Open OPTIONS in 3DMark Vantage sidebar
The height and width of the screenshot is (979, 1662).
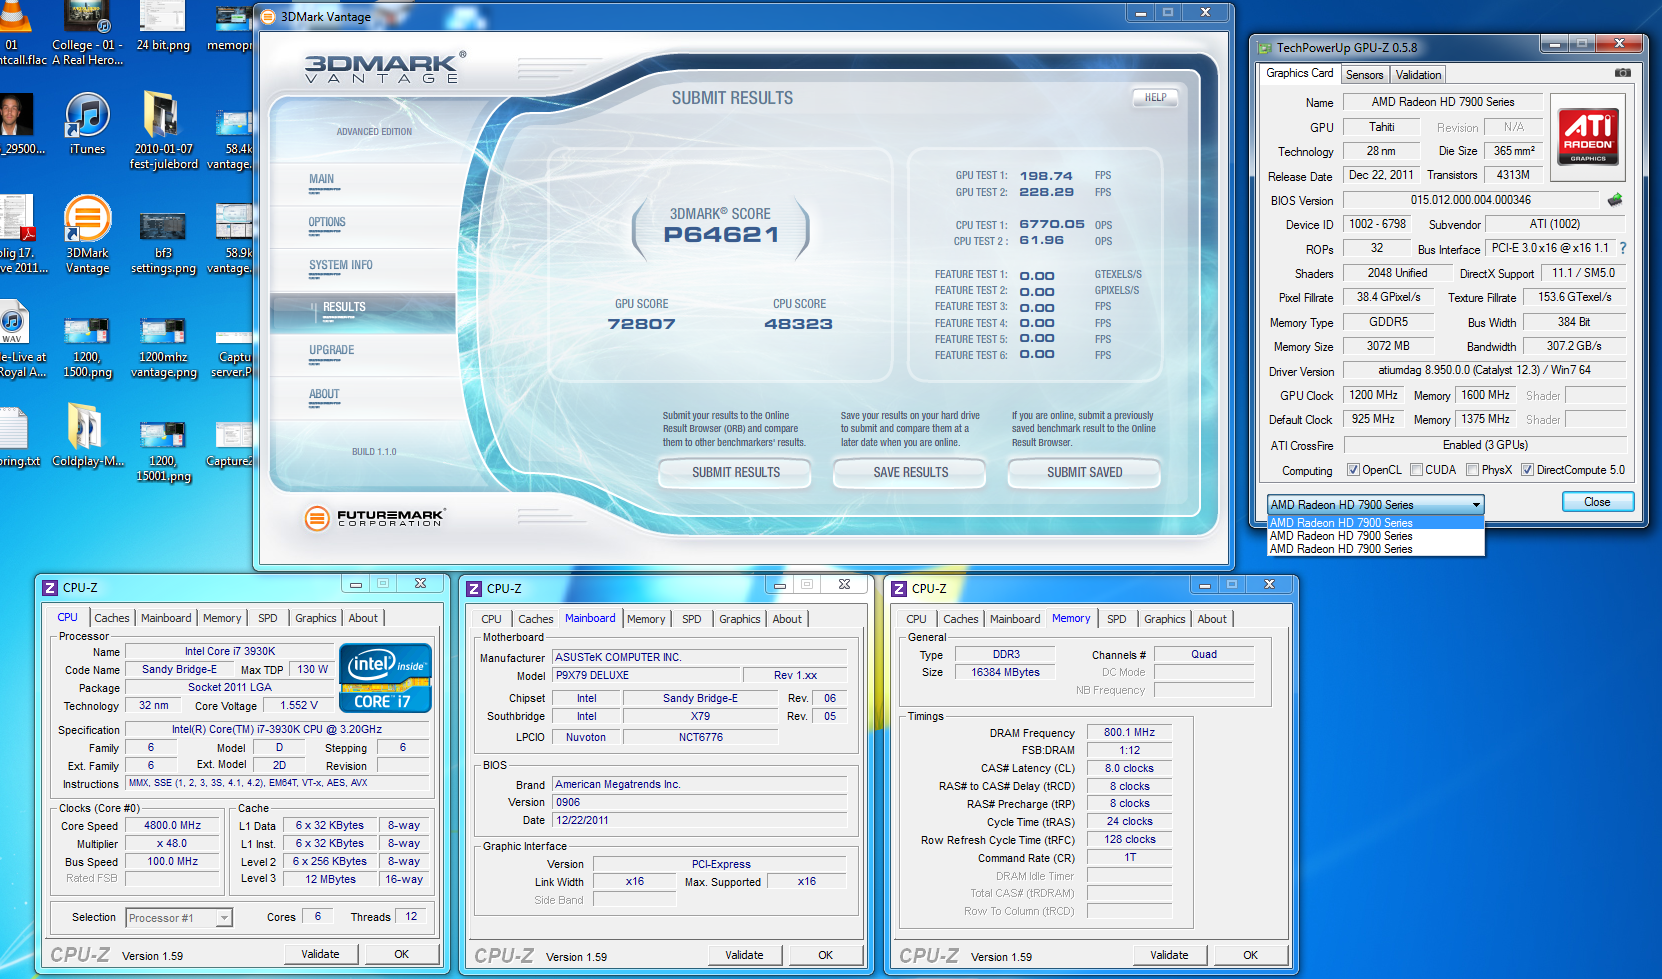coord(327,223)
